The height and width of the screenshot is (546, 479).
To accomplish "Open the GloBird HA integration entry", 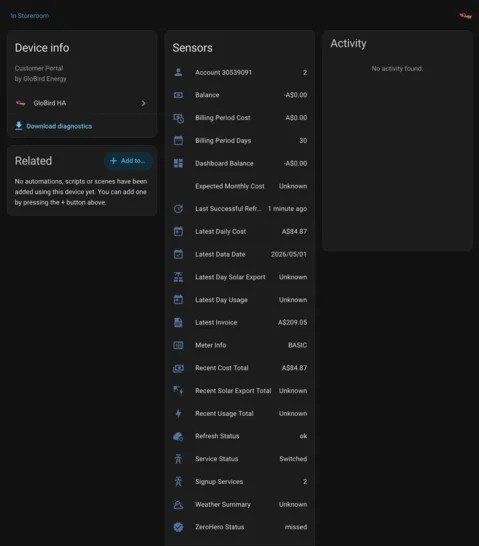I will (x=81, y=103).
